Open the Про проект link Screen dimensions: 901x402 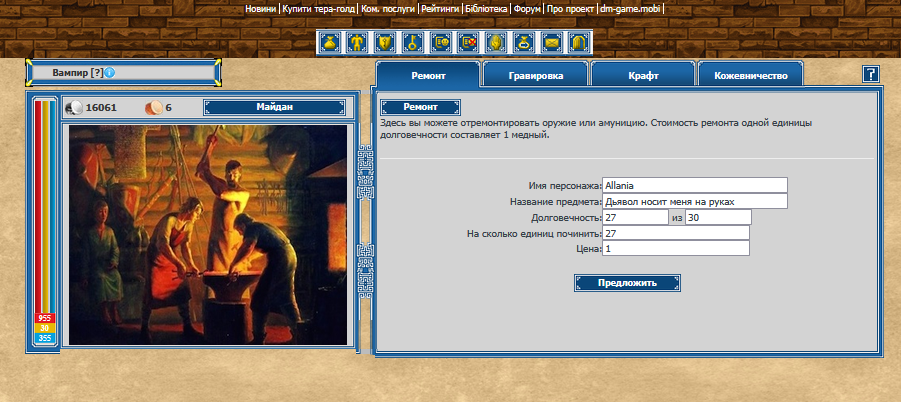click(570, 9)
